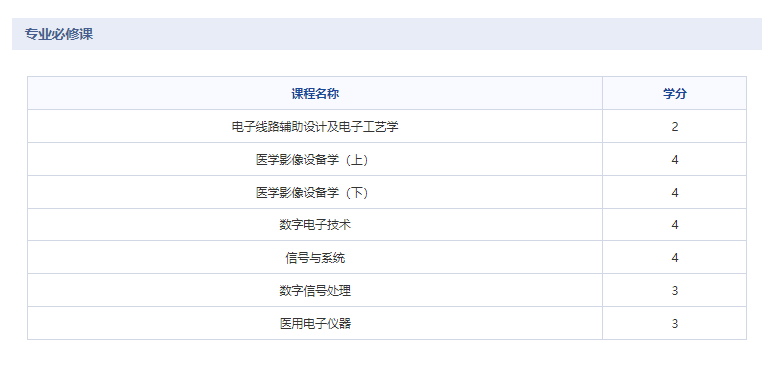Screen dimensions: 779x375
Task: Select the 课程名称 column header
Action: 315,93
